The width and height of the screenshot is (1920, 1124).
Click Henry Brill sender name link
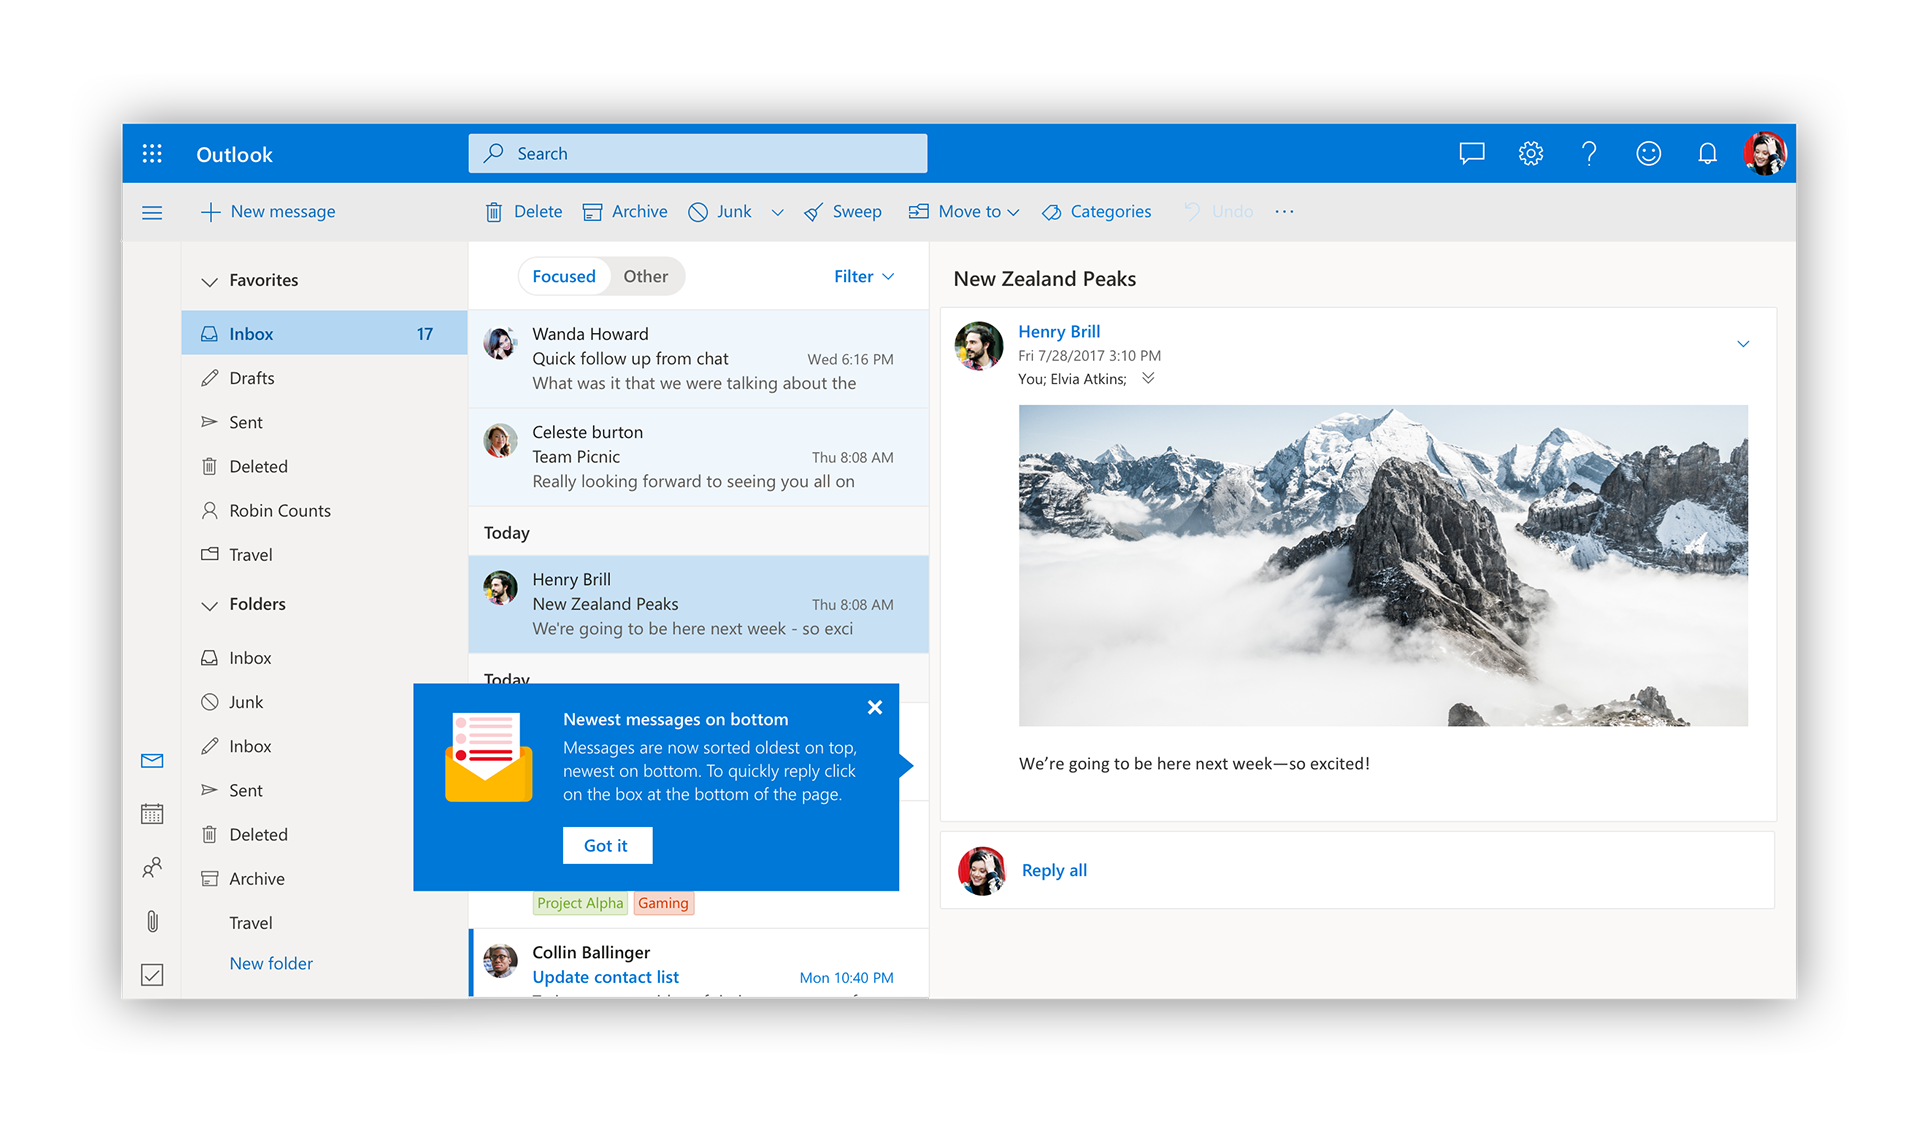pos(1059,331)
